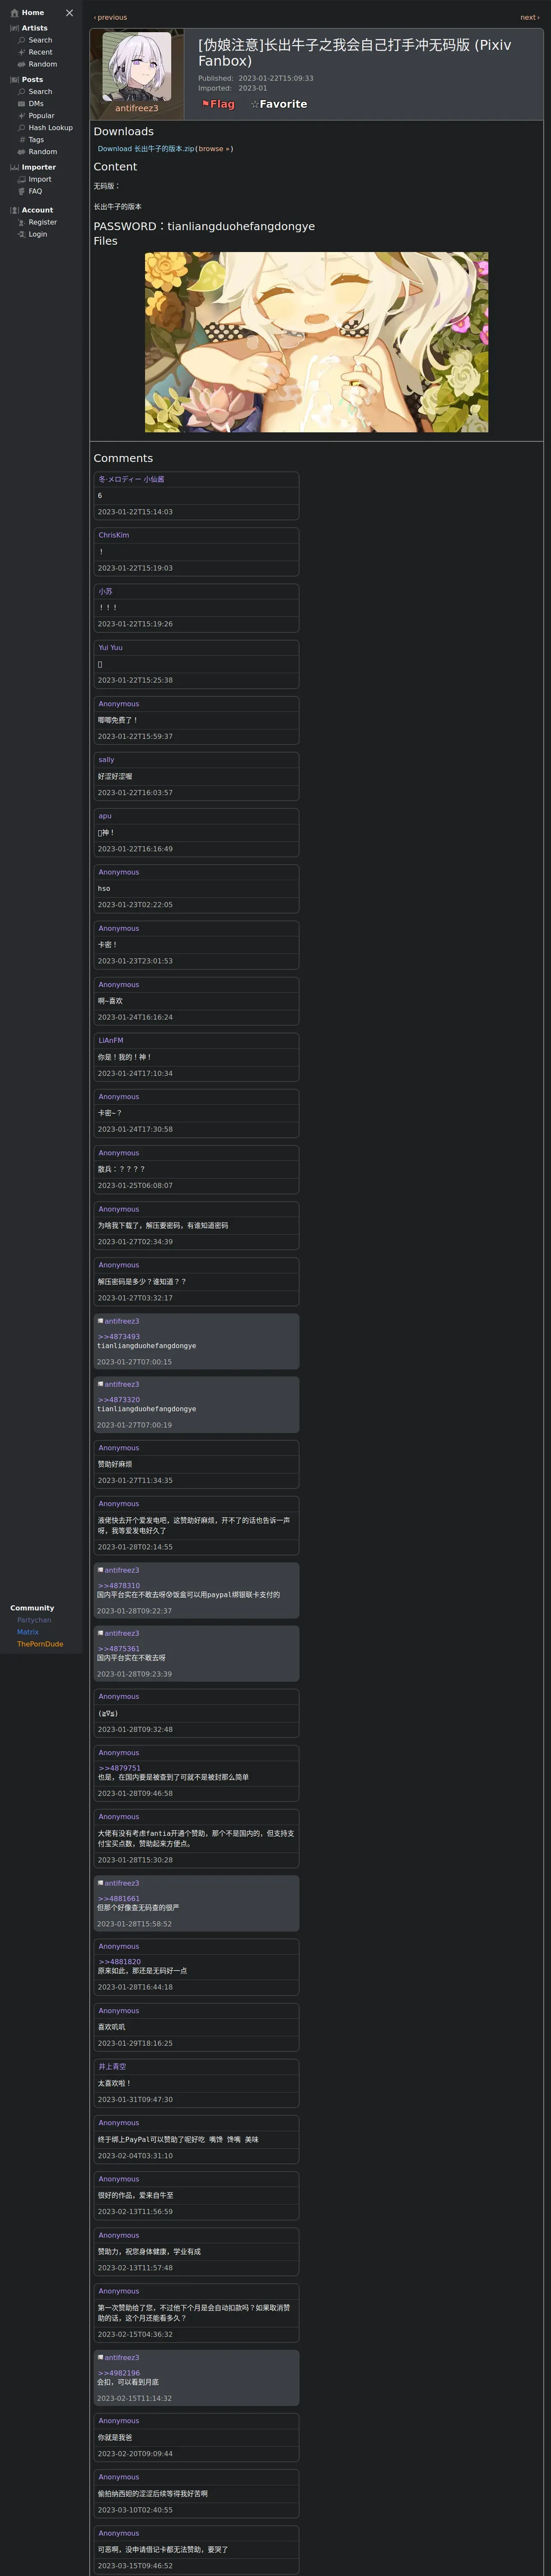
Task: Click commenter name ChrisKim
Action: tap(114, 535)
